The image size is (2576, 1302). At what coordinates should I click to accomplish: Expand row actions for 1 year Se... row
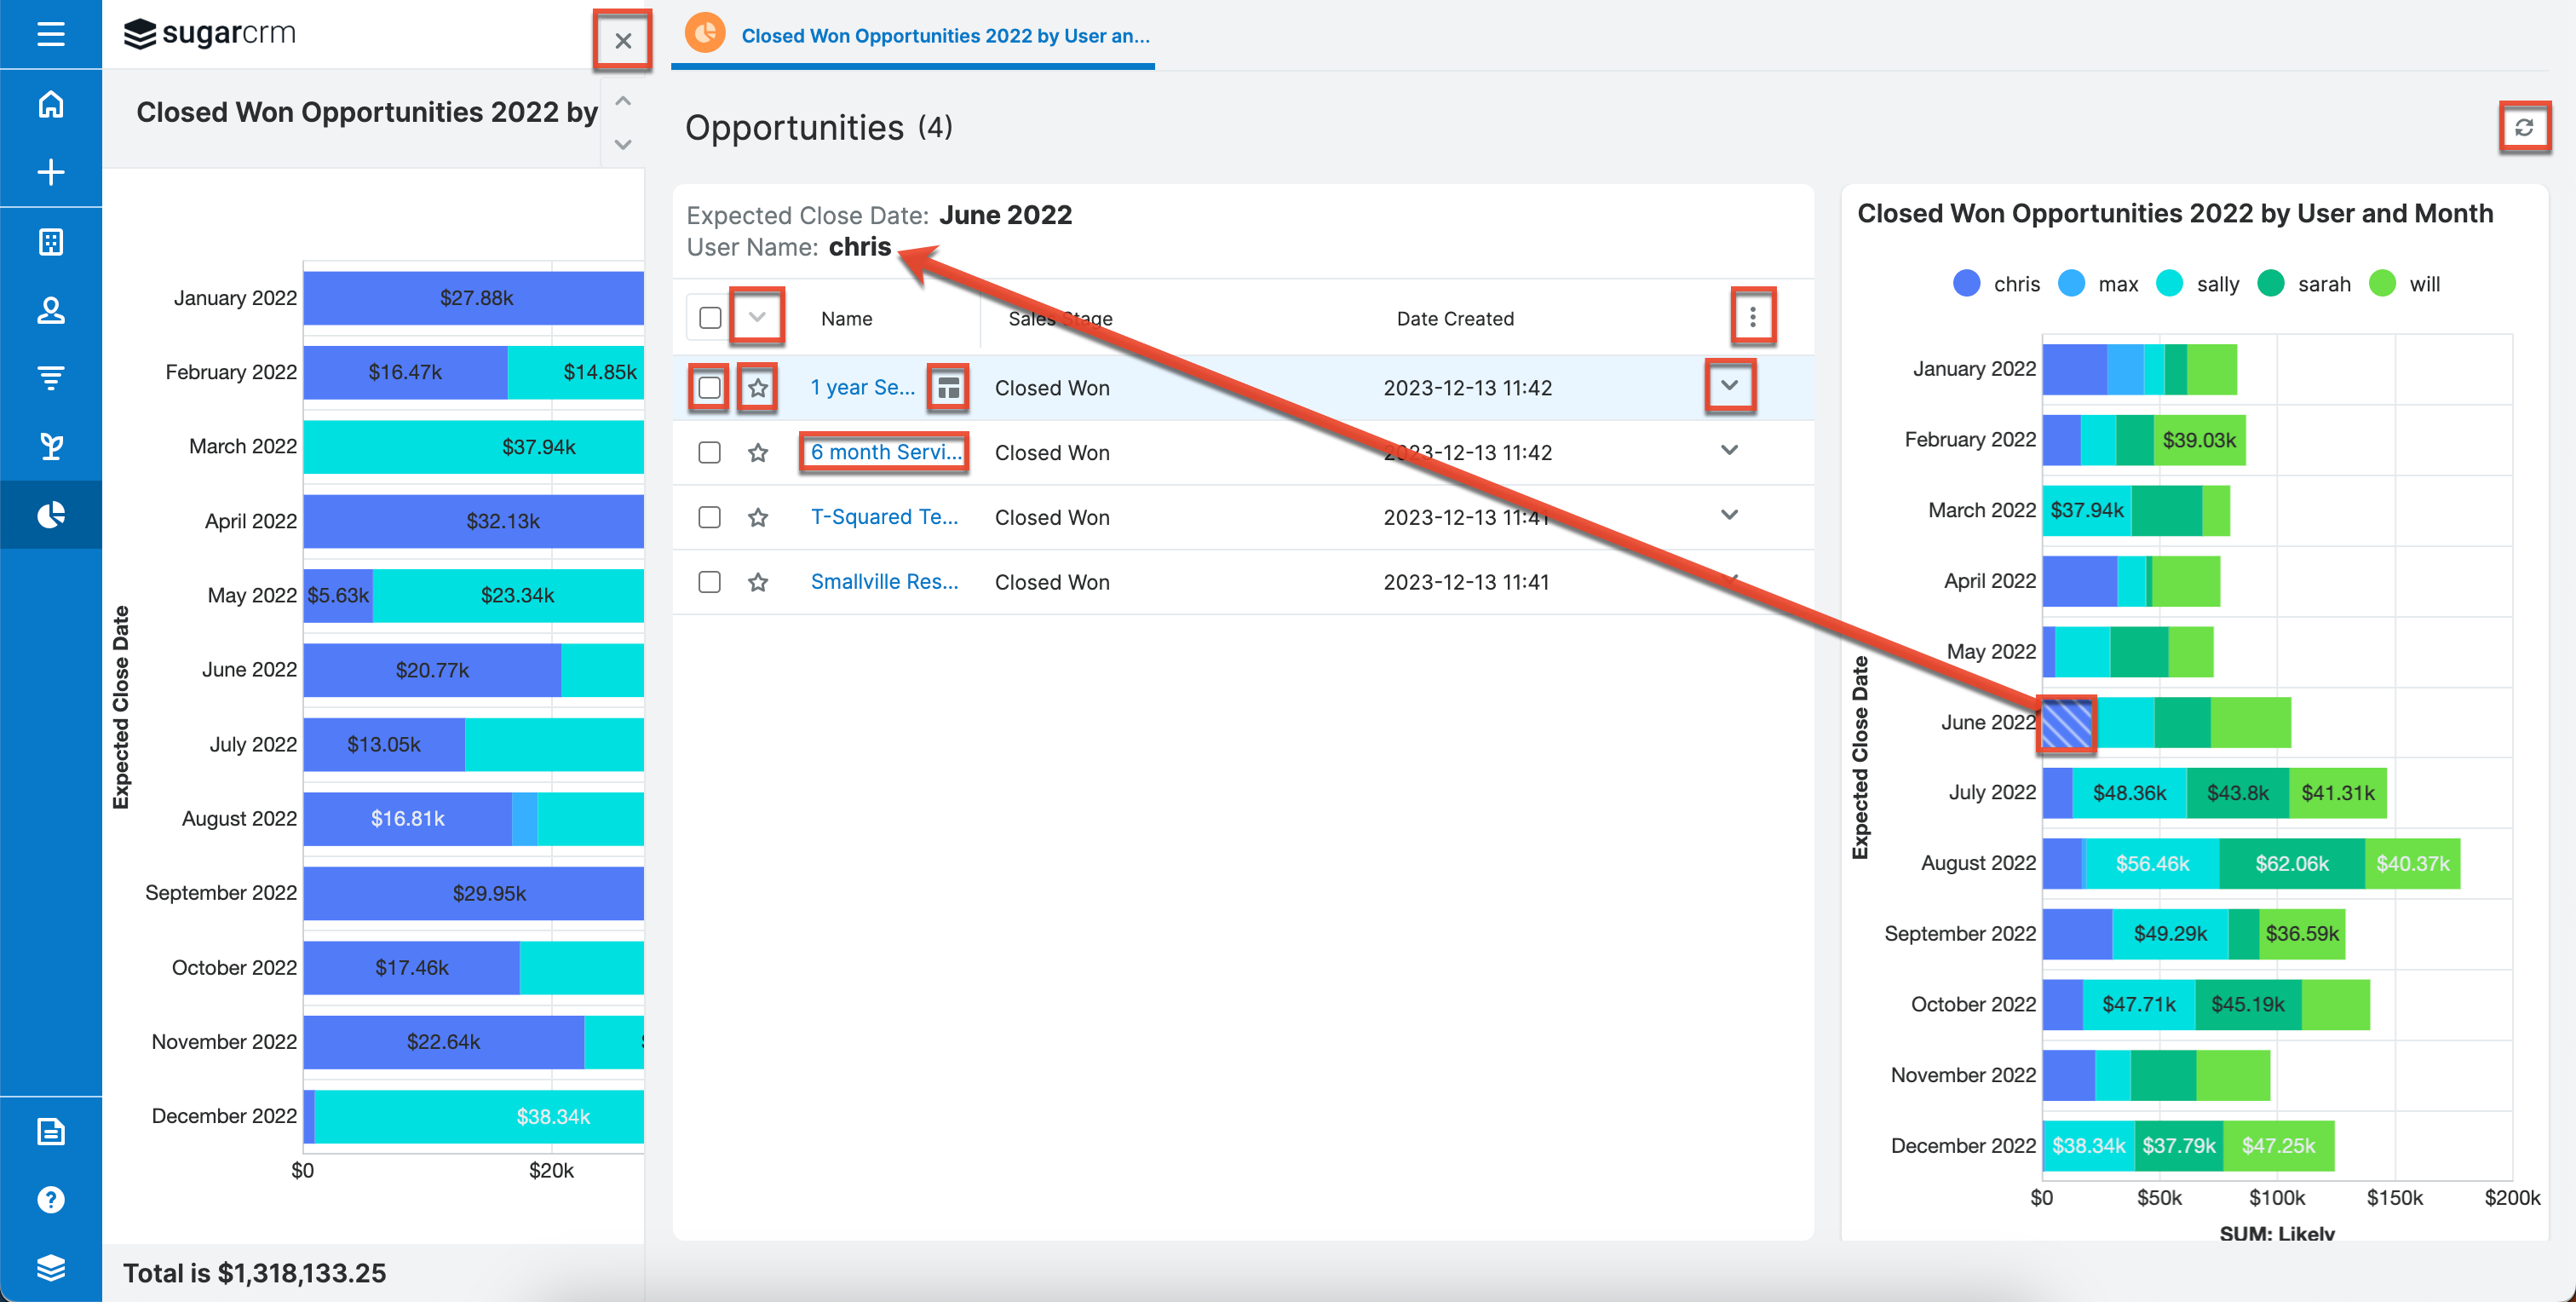(1729, 386)
